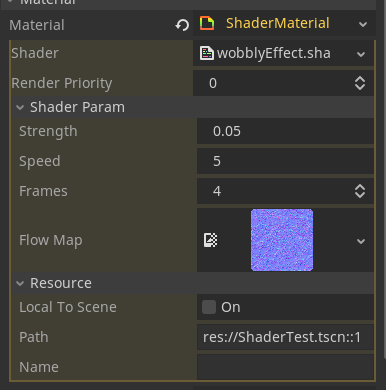Click the Frames value field showing 4
Viewport: 386px width, 390px height.
pyautogui.click(x=275, y=191)
